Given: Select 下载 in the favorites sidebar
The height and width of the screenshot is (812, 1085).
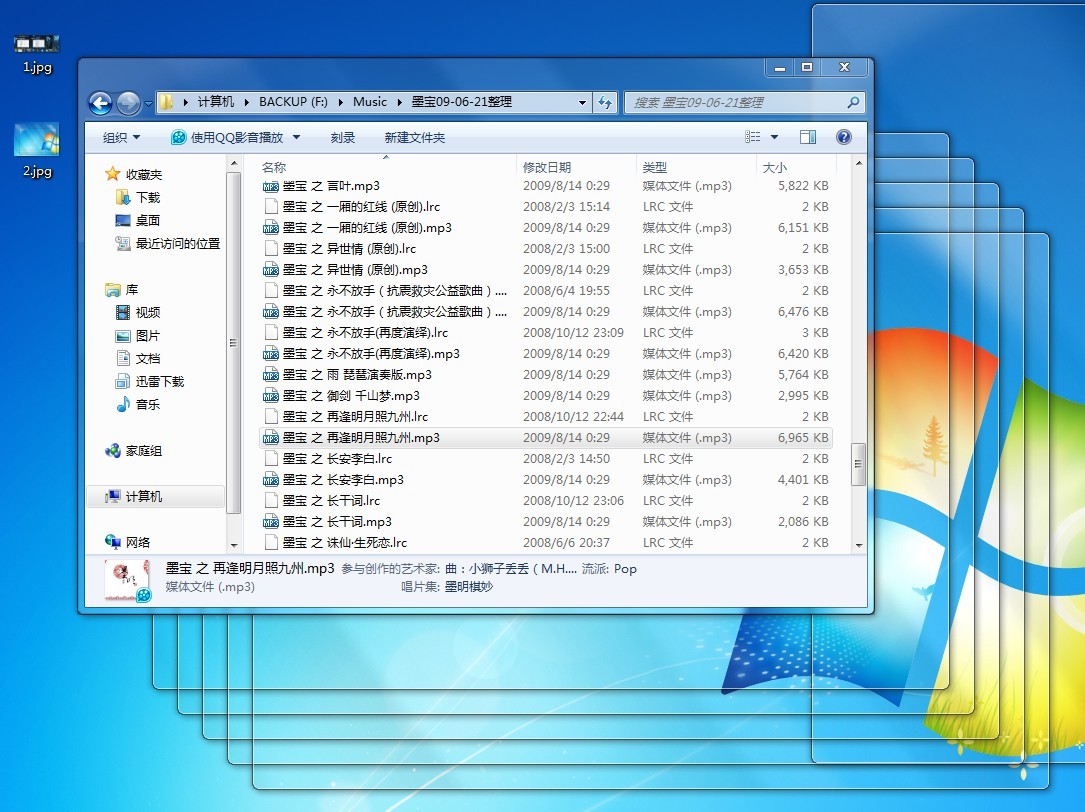Looking at the screenshot, I should coord(148,197).
